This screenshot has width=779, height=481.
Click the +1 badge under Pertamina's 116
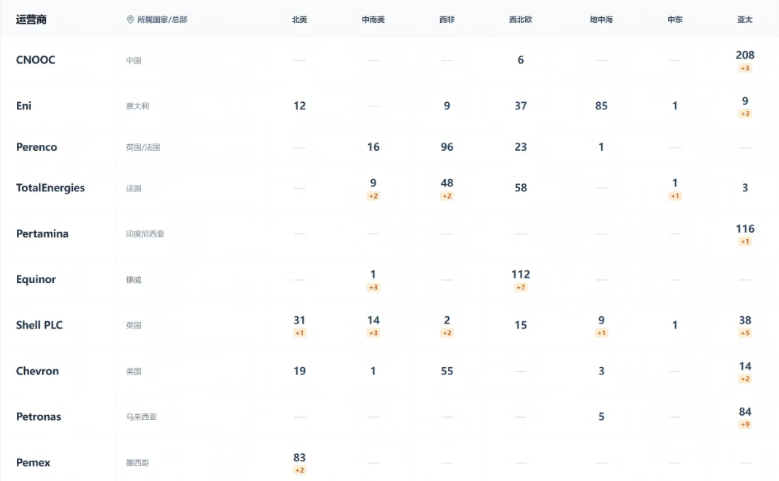coord(745,242)
